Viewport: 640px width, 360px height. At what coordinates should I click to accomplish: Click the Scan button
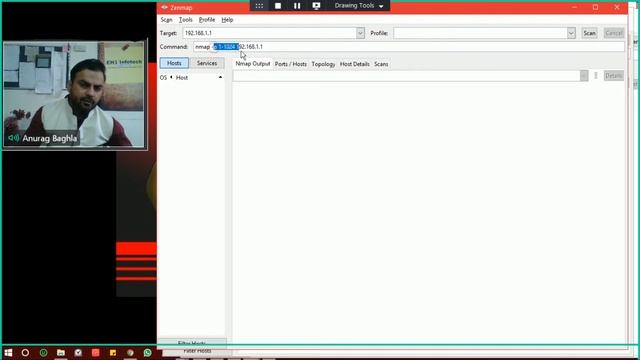coord(589,33)
